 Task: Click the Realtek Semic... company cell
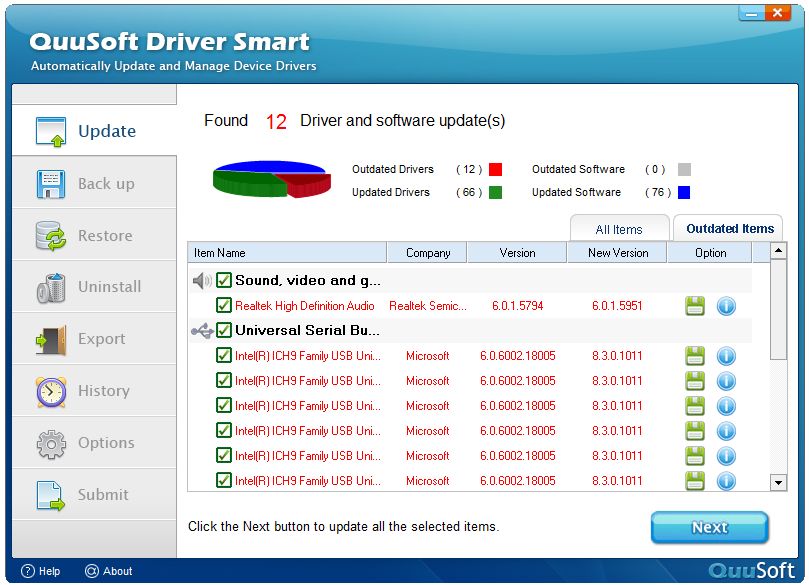tap(428, 306)
